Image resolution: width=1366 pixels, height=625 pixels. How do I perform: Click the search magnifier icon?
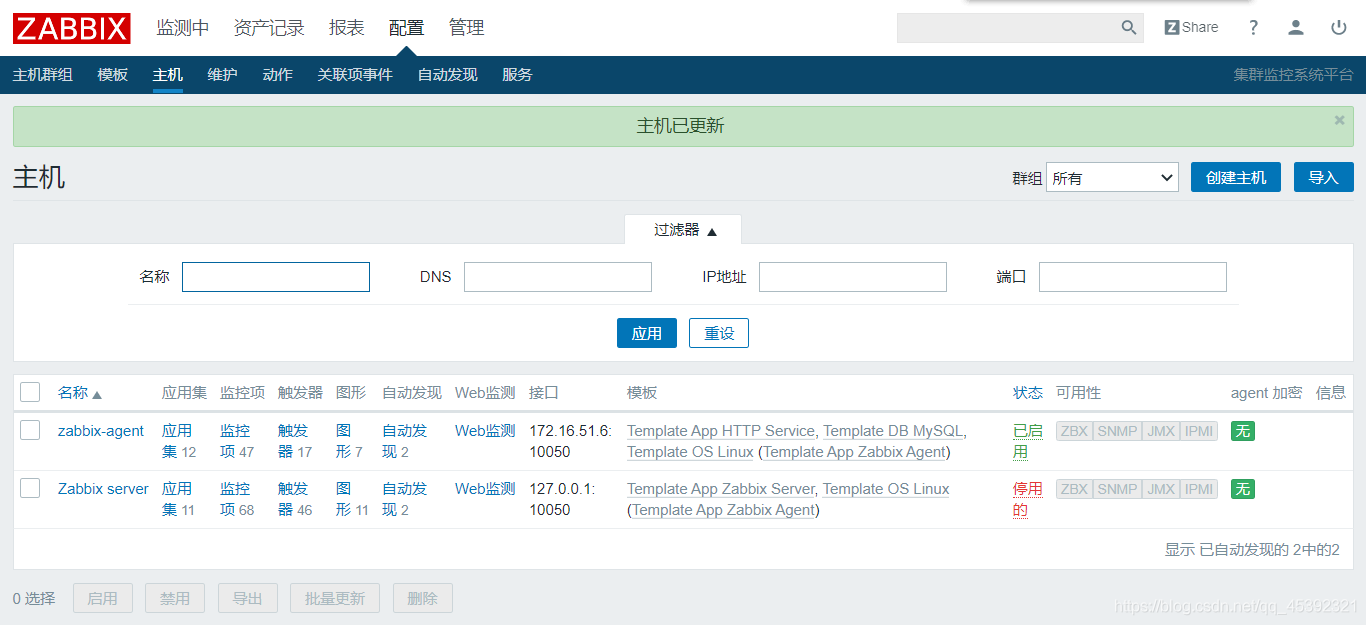(1129, 28)
